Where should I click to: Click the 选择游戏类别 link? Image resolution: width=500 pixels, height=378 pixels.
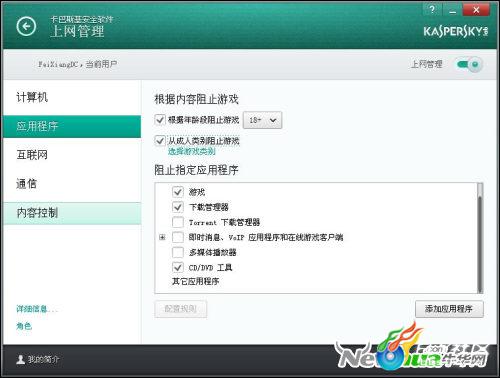(x=192, y=151)
